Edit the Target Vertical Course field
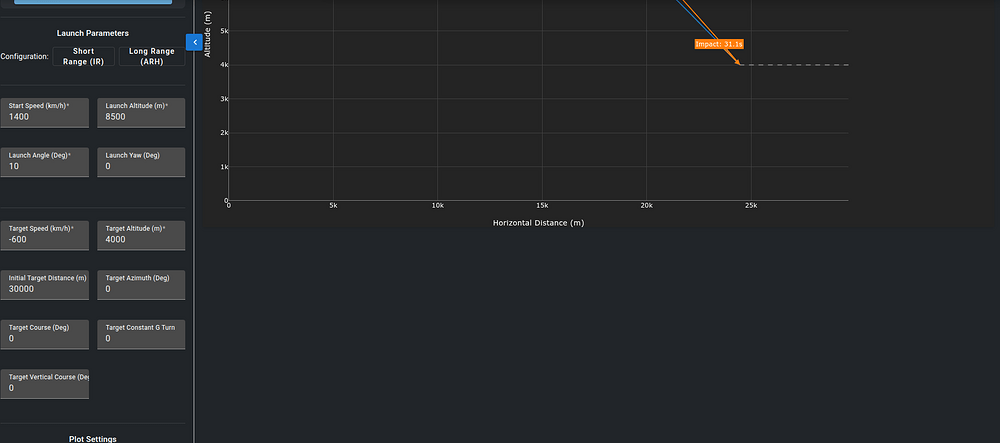 [x=45, y=387]
